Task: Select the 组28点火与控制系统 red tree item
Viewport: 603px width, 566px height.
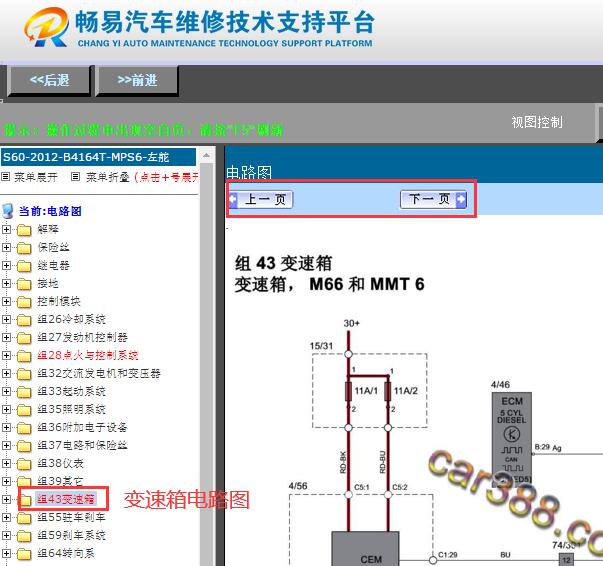Action: 88,355
